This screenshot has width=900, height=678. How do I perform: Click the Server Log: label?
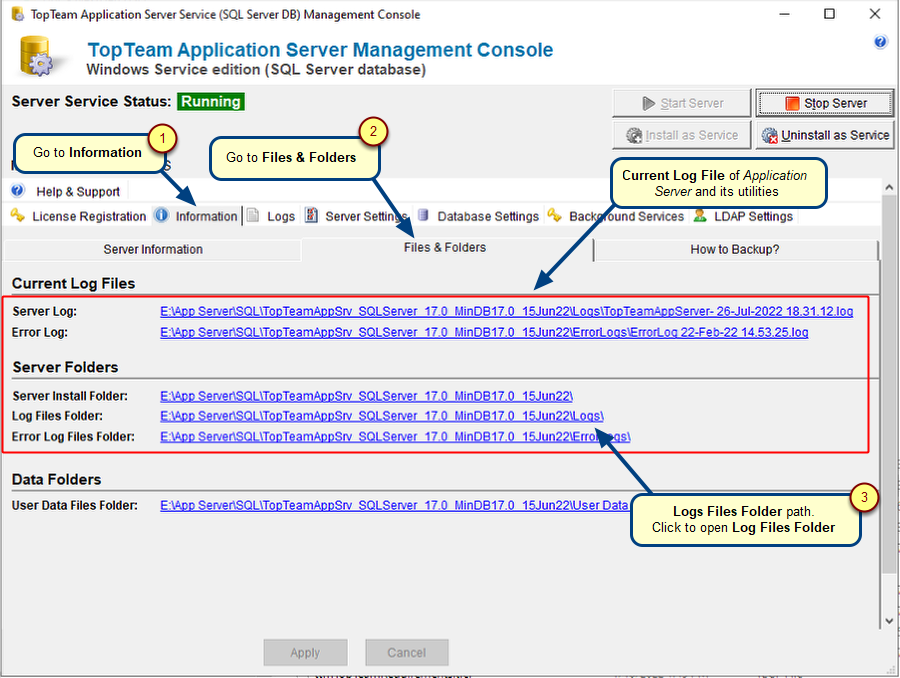coord(45,312)
